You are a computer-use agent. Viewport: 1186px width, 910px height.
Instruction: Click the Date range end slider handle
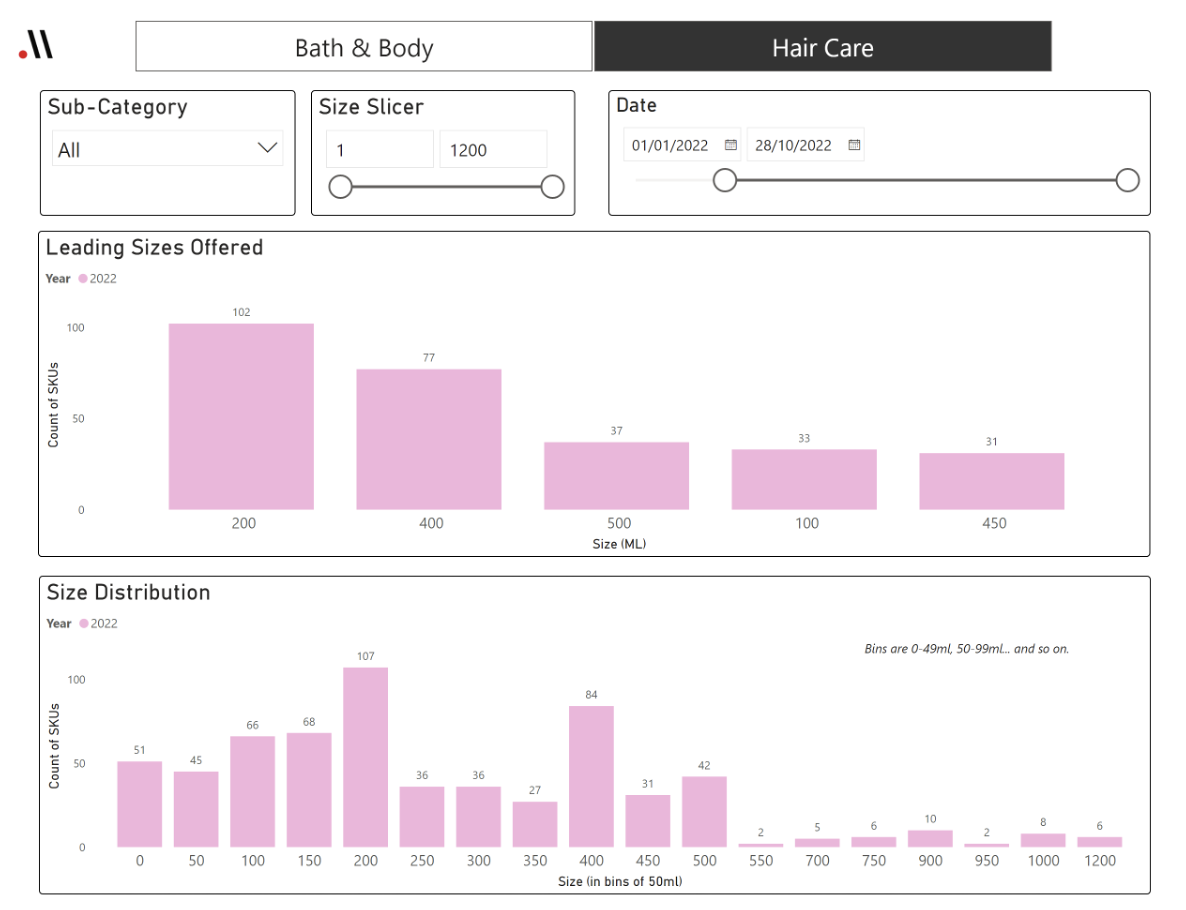1127,180
